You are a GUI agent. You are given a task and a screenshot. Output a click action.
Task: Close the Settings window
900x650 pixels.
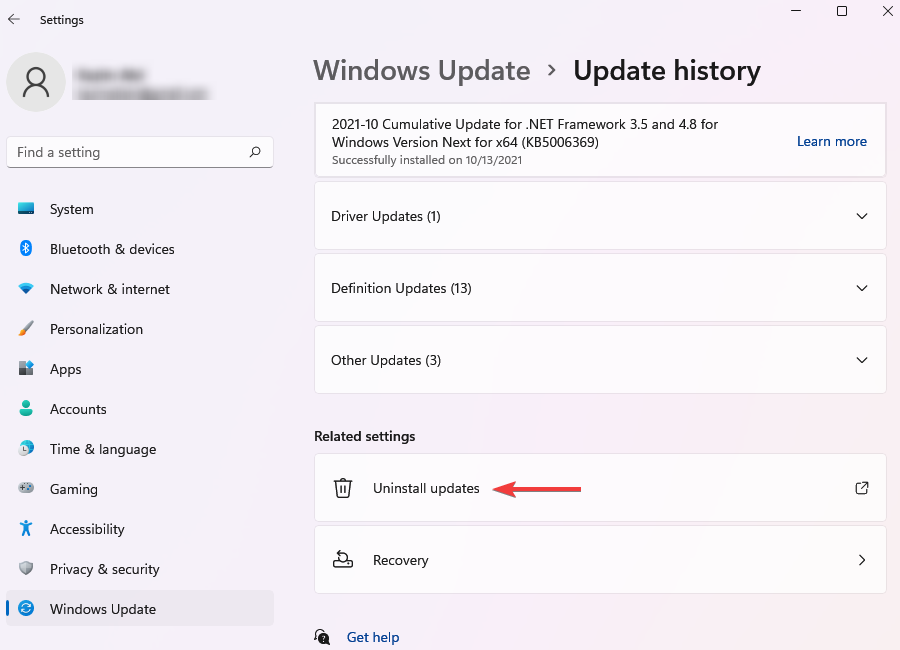pyautogui.click(x=887, y=11)
